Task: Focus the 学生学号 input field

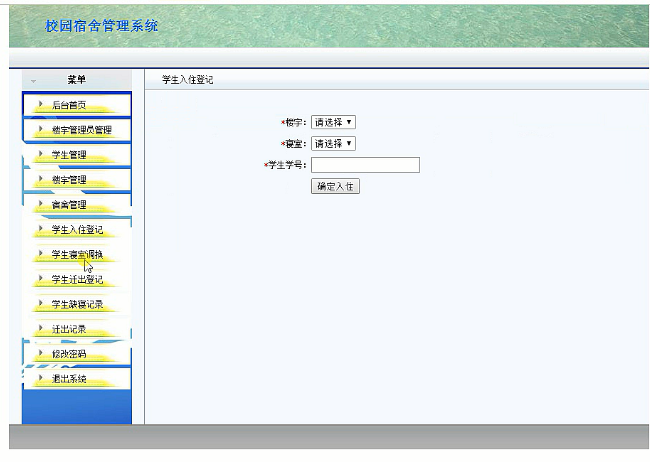Action: [x=365, y=165]
